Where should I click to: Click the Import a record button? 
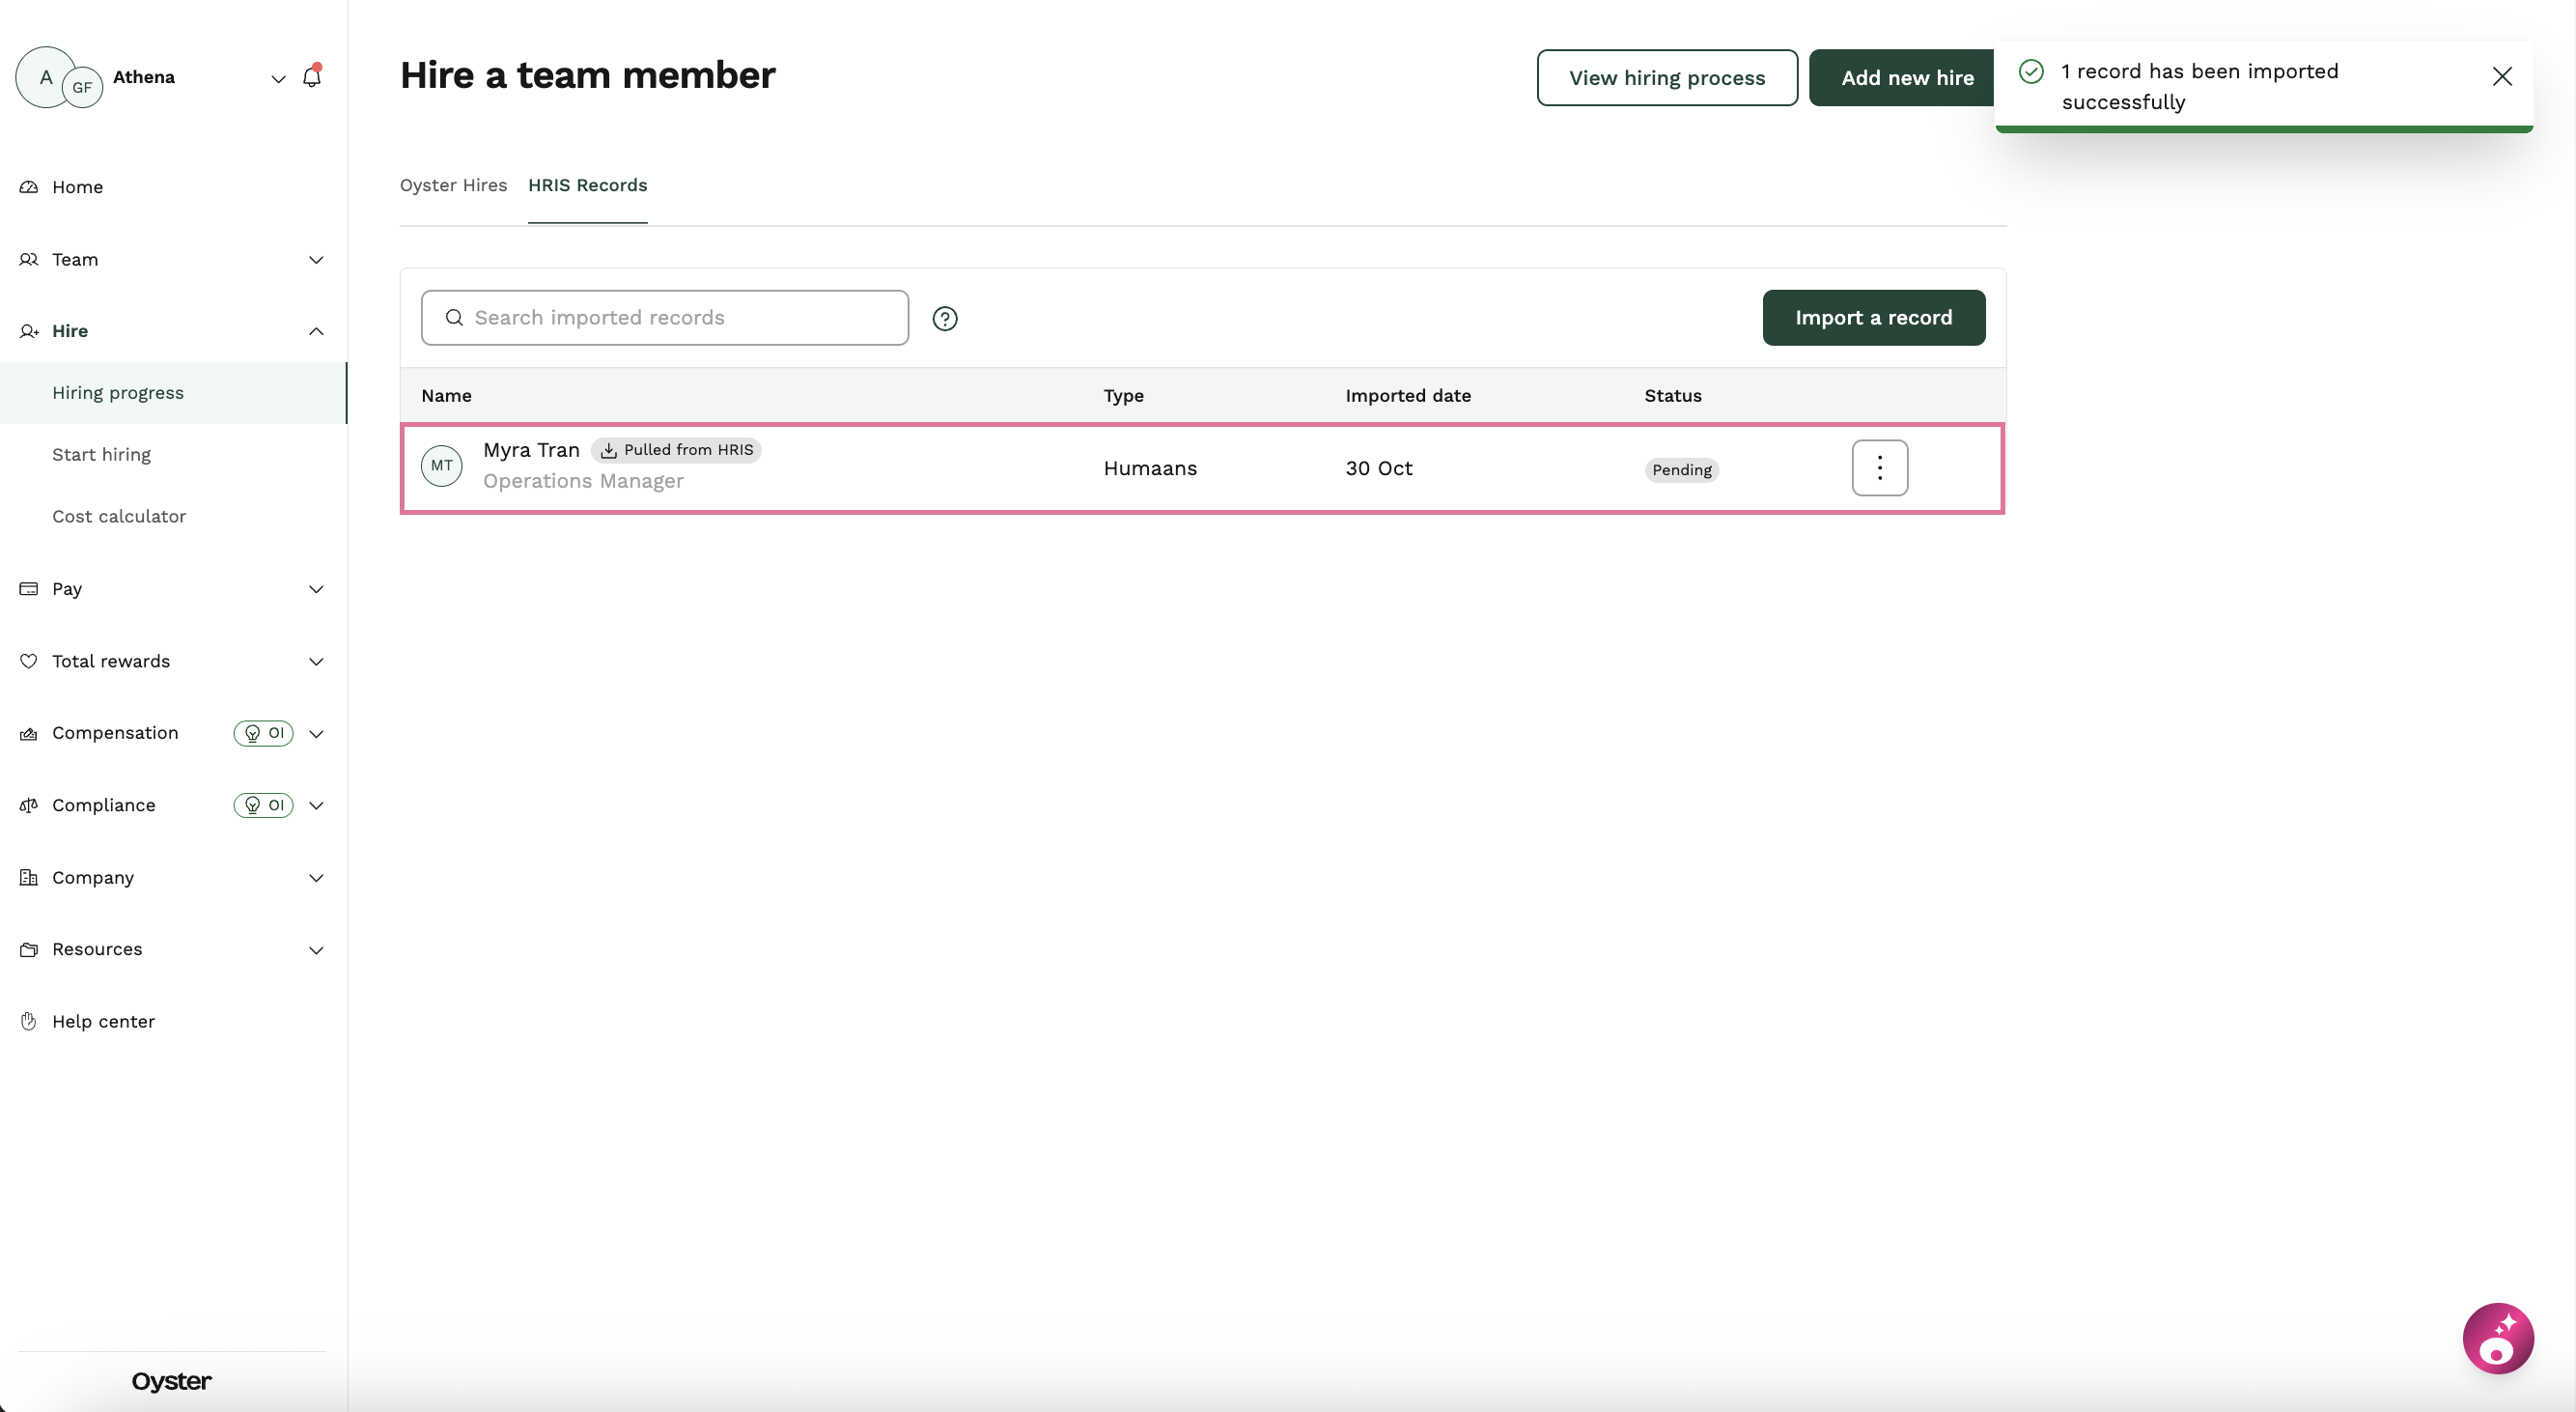(1873, 318)
